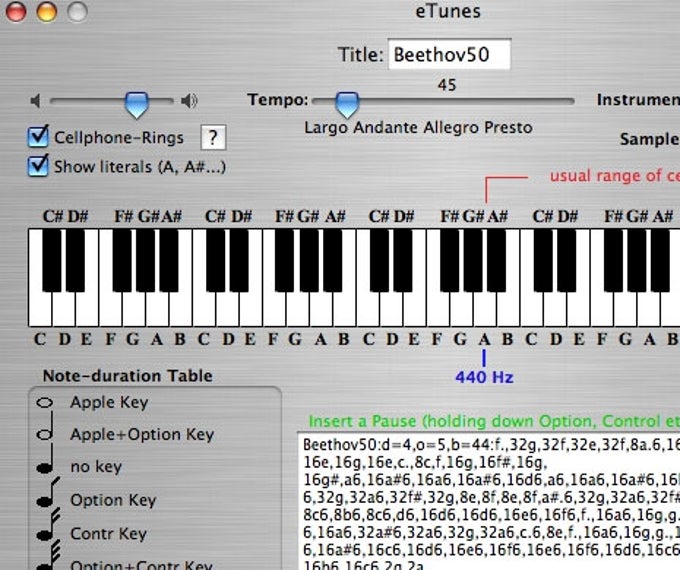This screenshot has width=680, height=570.
Task: Click the Largo tempo label
Action: (326, 128)
